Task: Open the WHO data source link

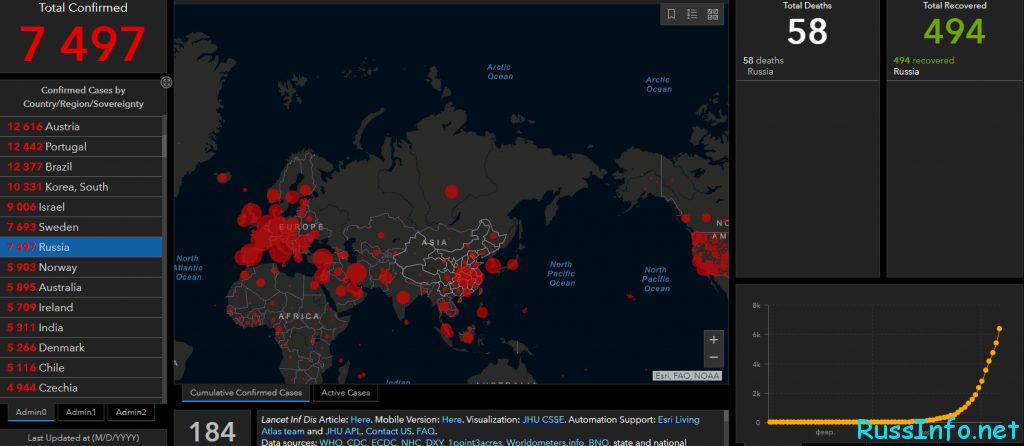Action: pyautogui.click(x=329, y=443)
